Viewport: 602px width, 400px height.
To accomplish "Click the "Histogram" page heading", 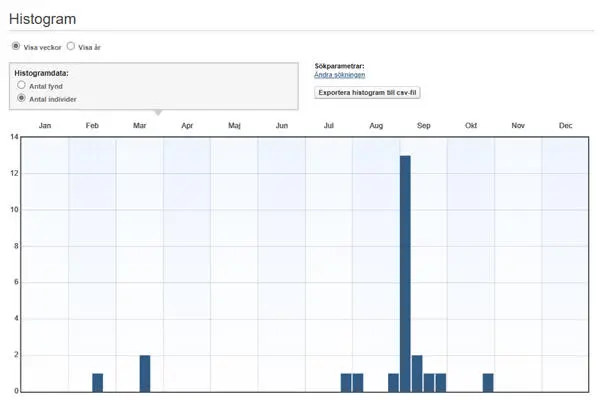I will pos(42,18).
